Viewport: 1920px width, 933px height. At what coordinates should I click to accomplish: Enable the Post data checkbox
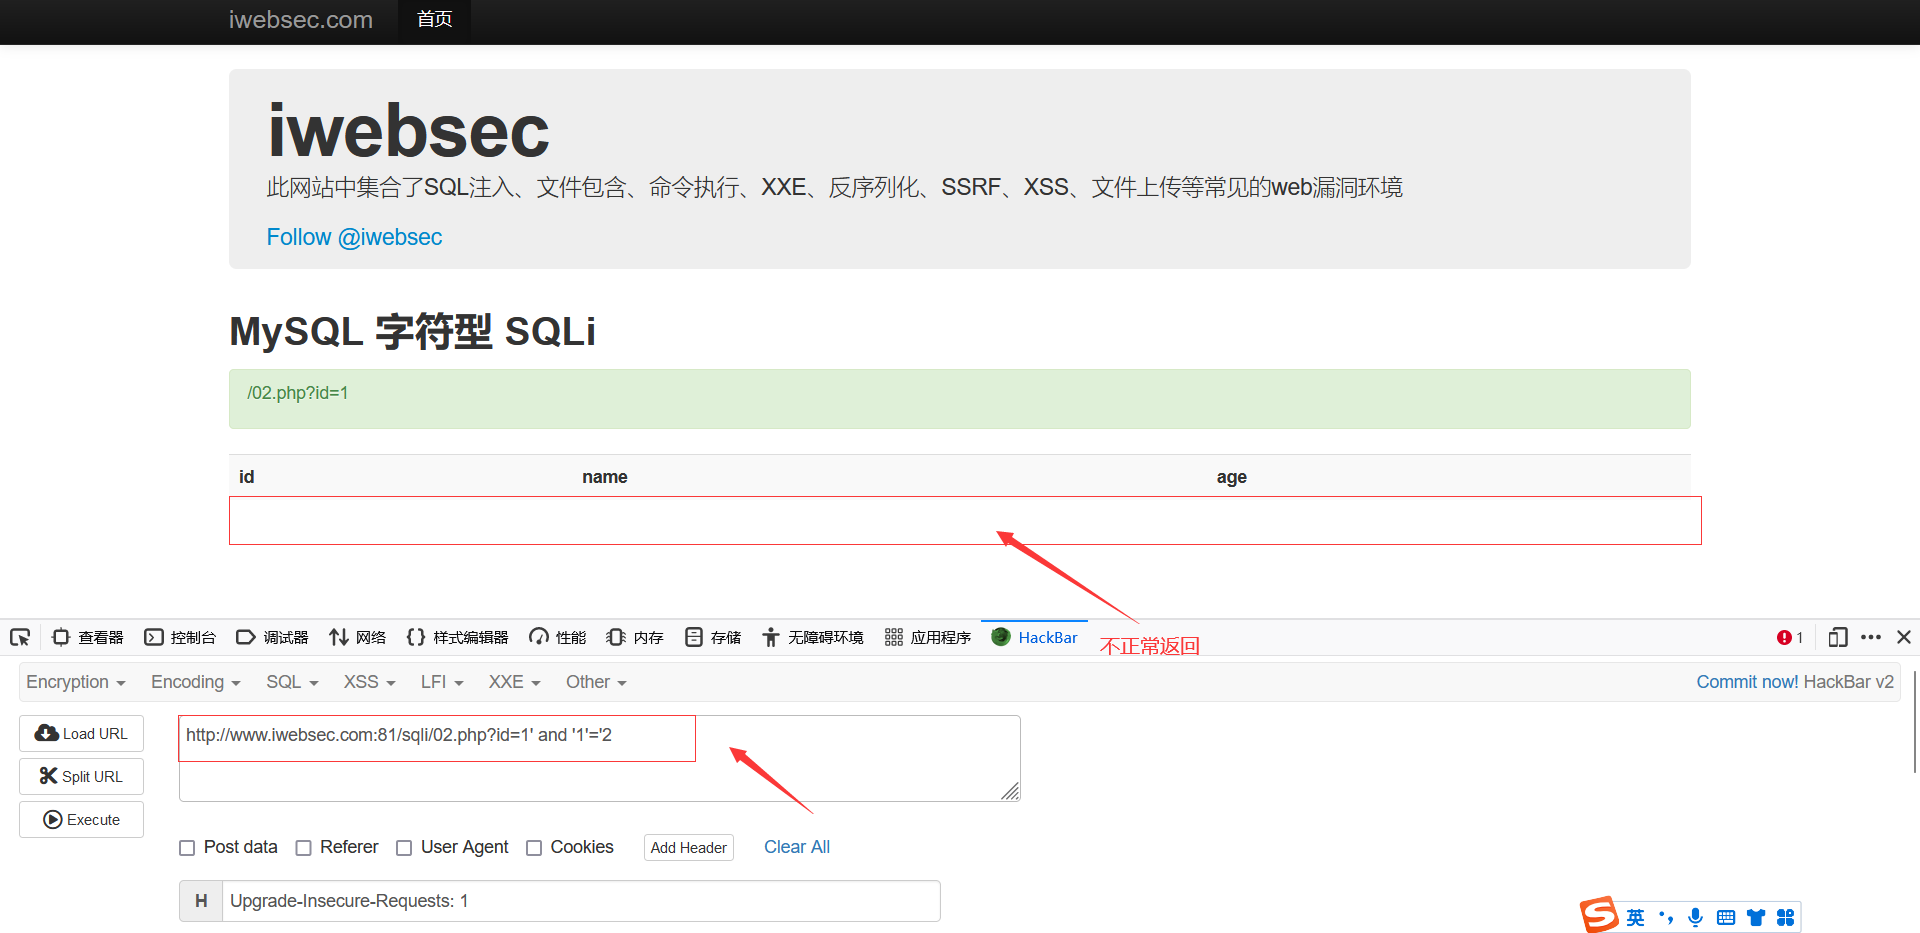pos(187,847)
